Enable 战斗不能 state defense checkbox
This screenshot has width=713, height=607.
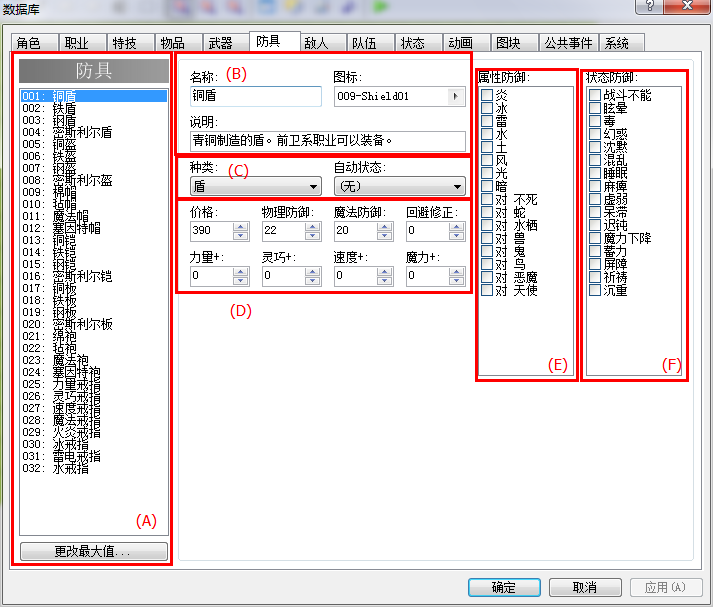[x=595, y=95]
